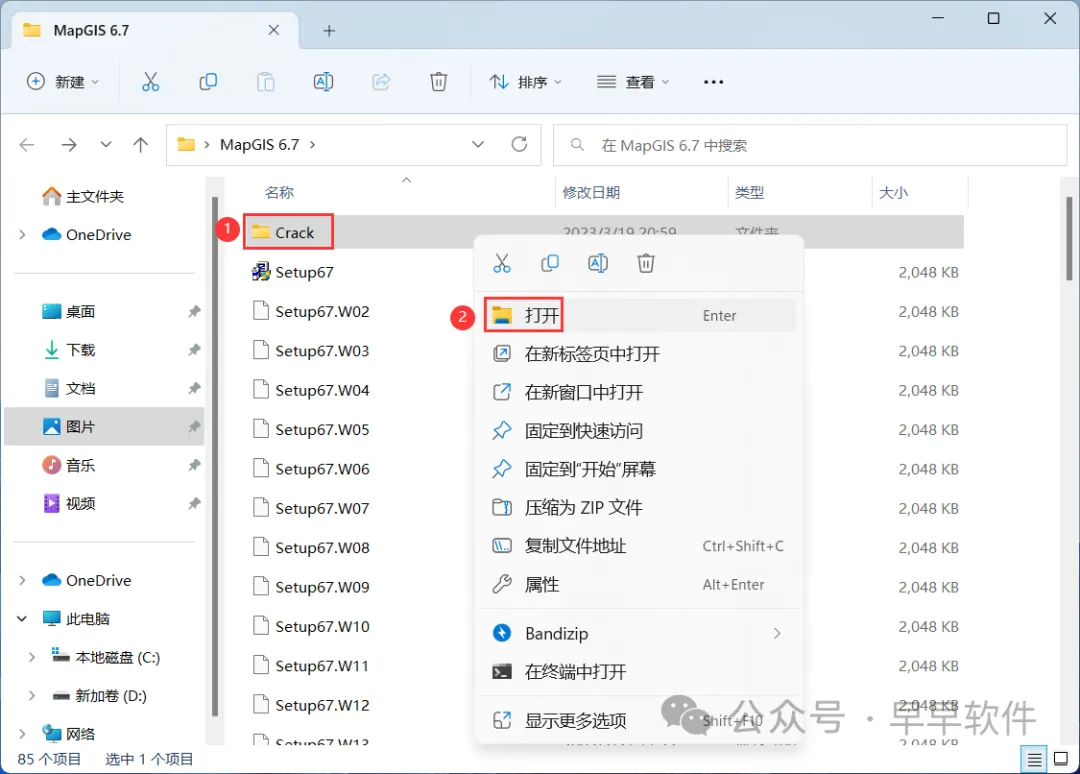Click the context menu Delete icon
Image resolution: width=1080 pixels, height=774 pixels.
[645, 263]
